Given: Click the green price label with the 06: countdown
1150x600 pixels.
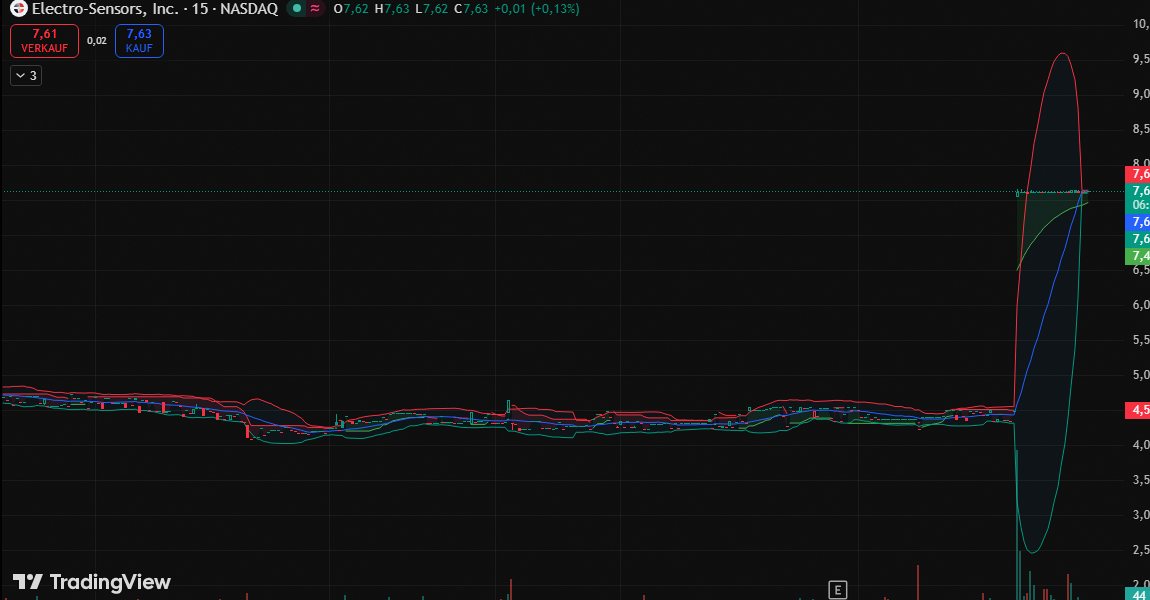Looking at the screenshot, I should click(x=1138, y=197).
